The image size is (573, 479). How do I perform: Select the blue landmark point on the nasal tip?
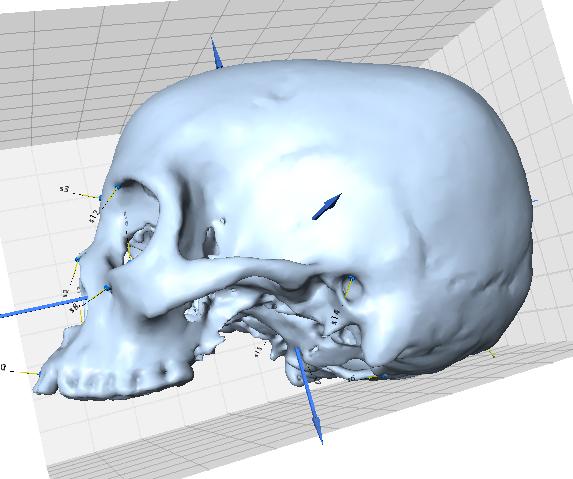(x=77, y=259)
